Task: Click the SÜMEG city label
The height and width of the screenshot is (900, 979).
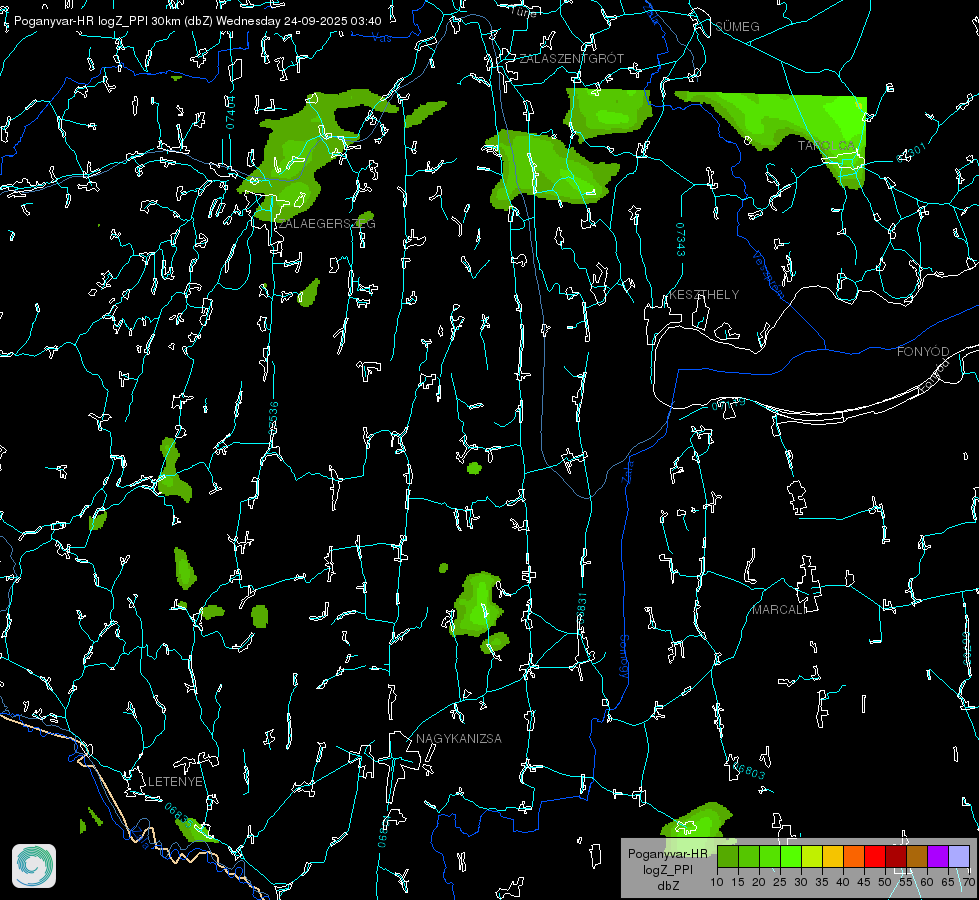Action: [x=737, y=27]
